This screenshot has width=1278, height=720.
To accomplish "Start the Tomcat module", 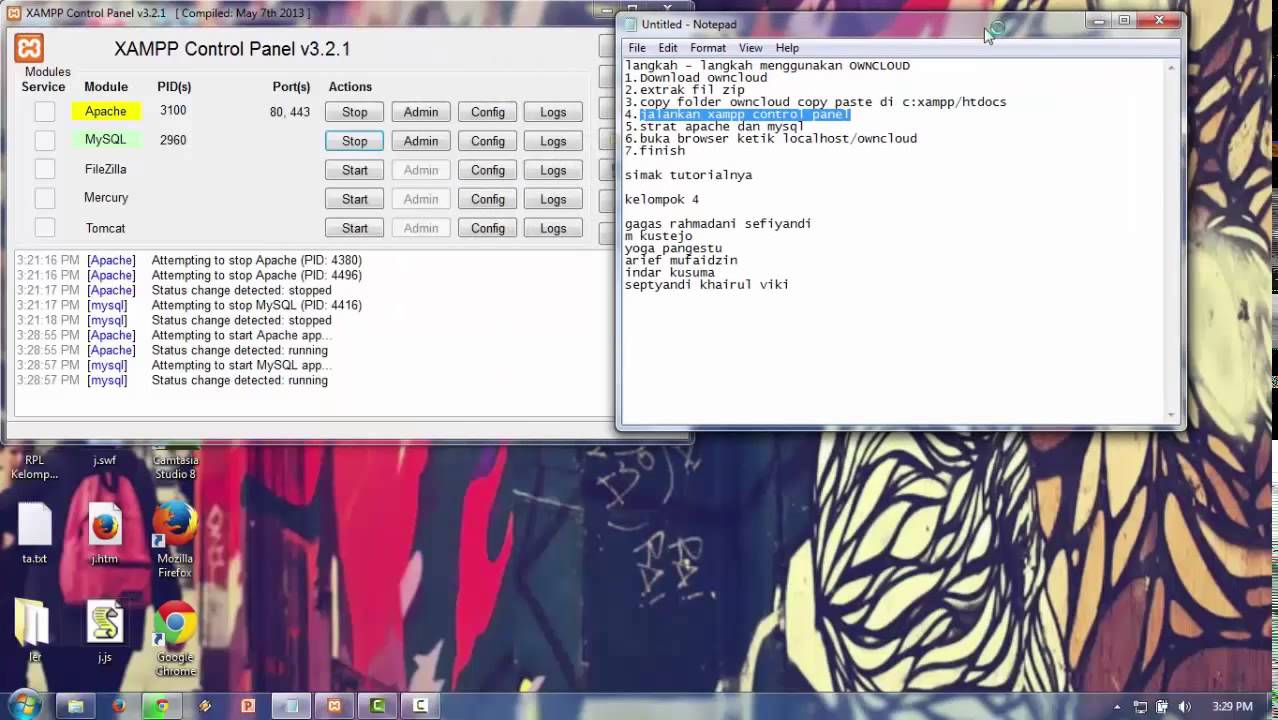I will [354, 228].
